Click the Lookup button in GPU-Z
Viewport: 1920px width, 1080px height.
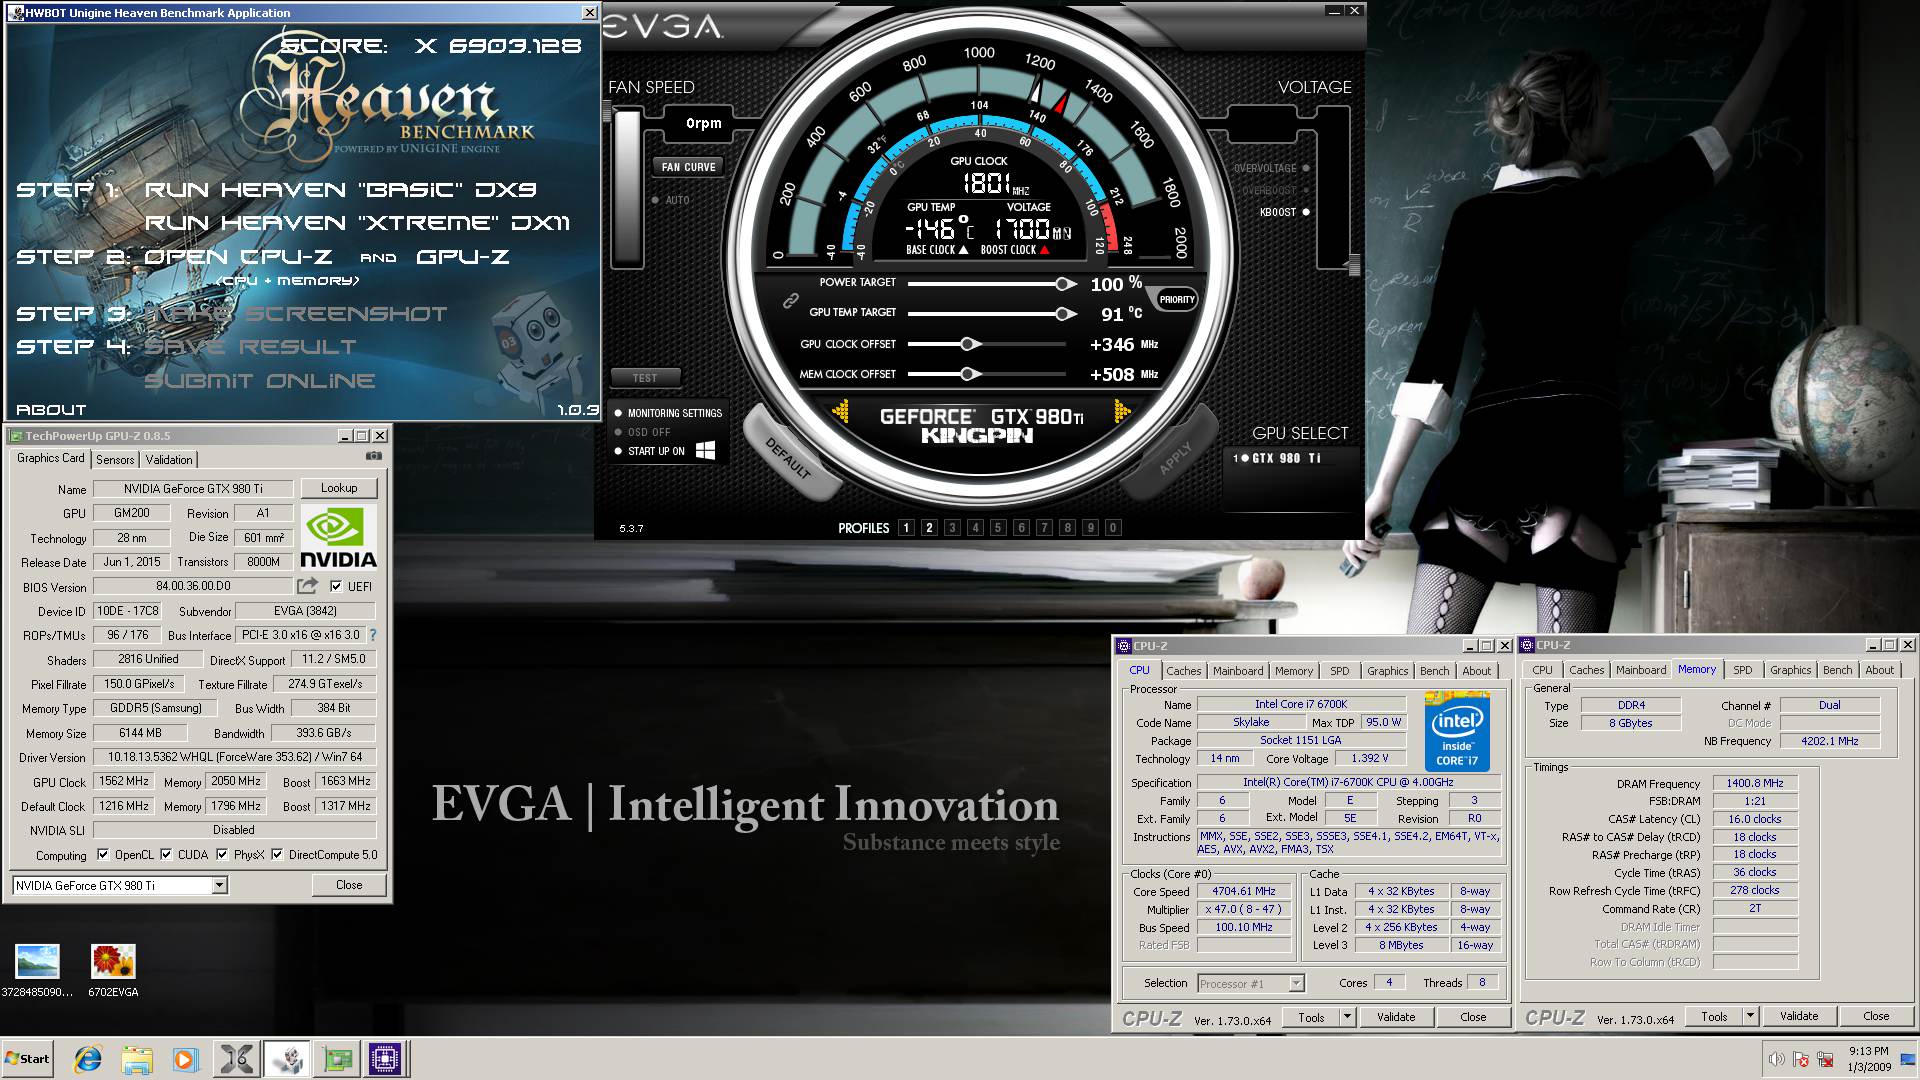339,488
